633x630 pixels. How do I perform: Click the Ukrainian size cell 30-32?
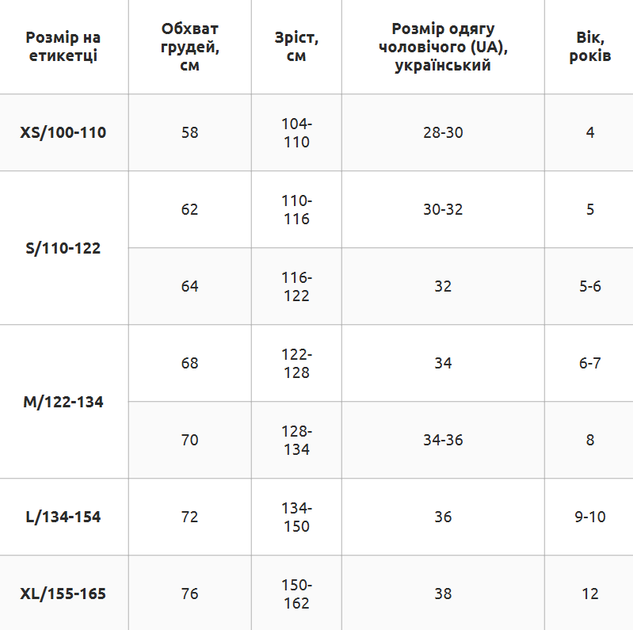(443, 209)
